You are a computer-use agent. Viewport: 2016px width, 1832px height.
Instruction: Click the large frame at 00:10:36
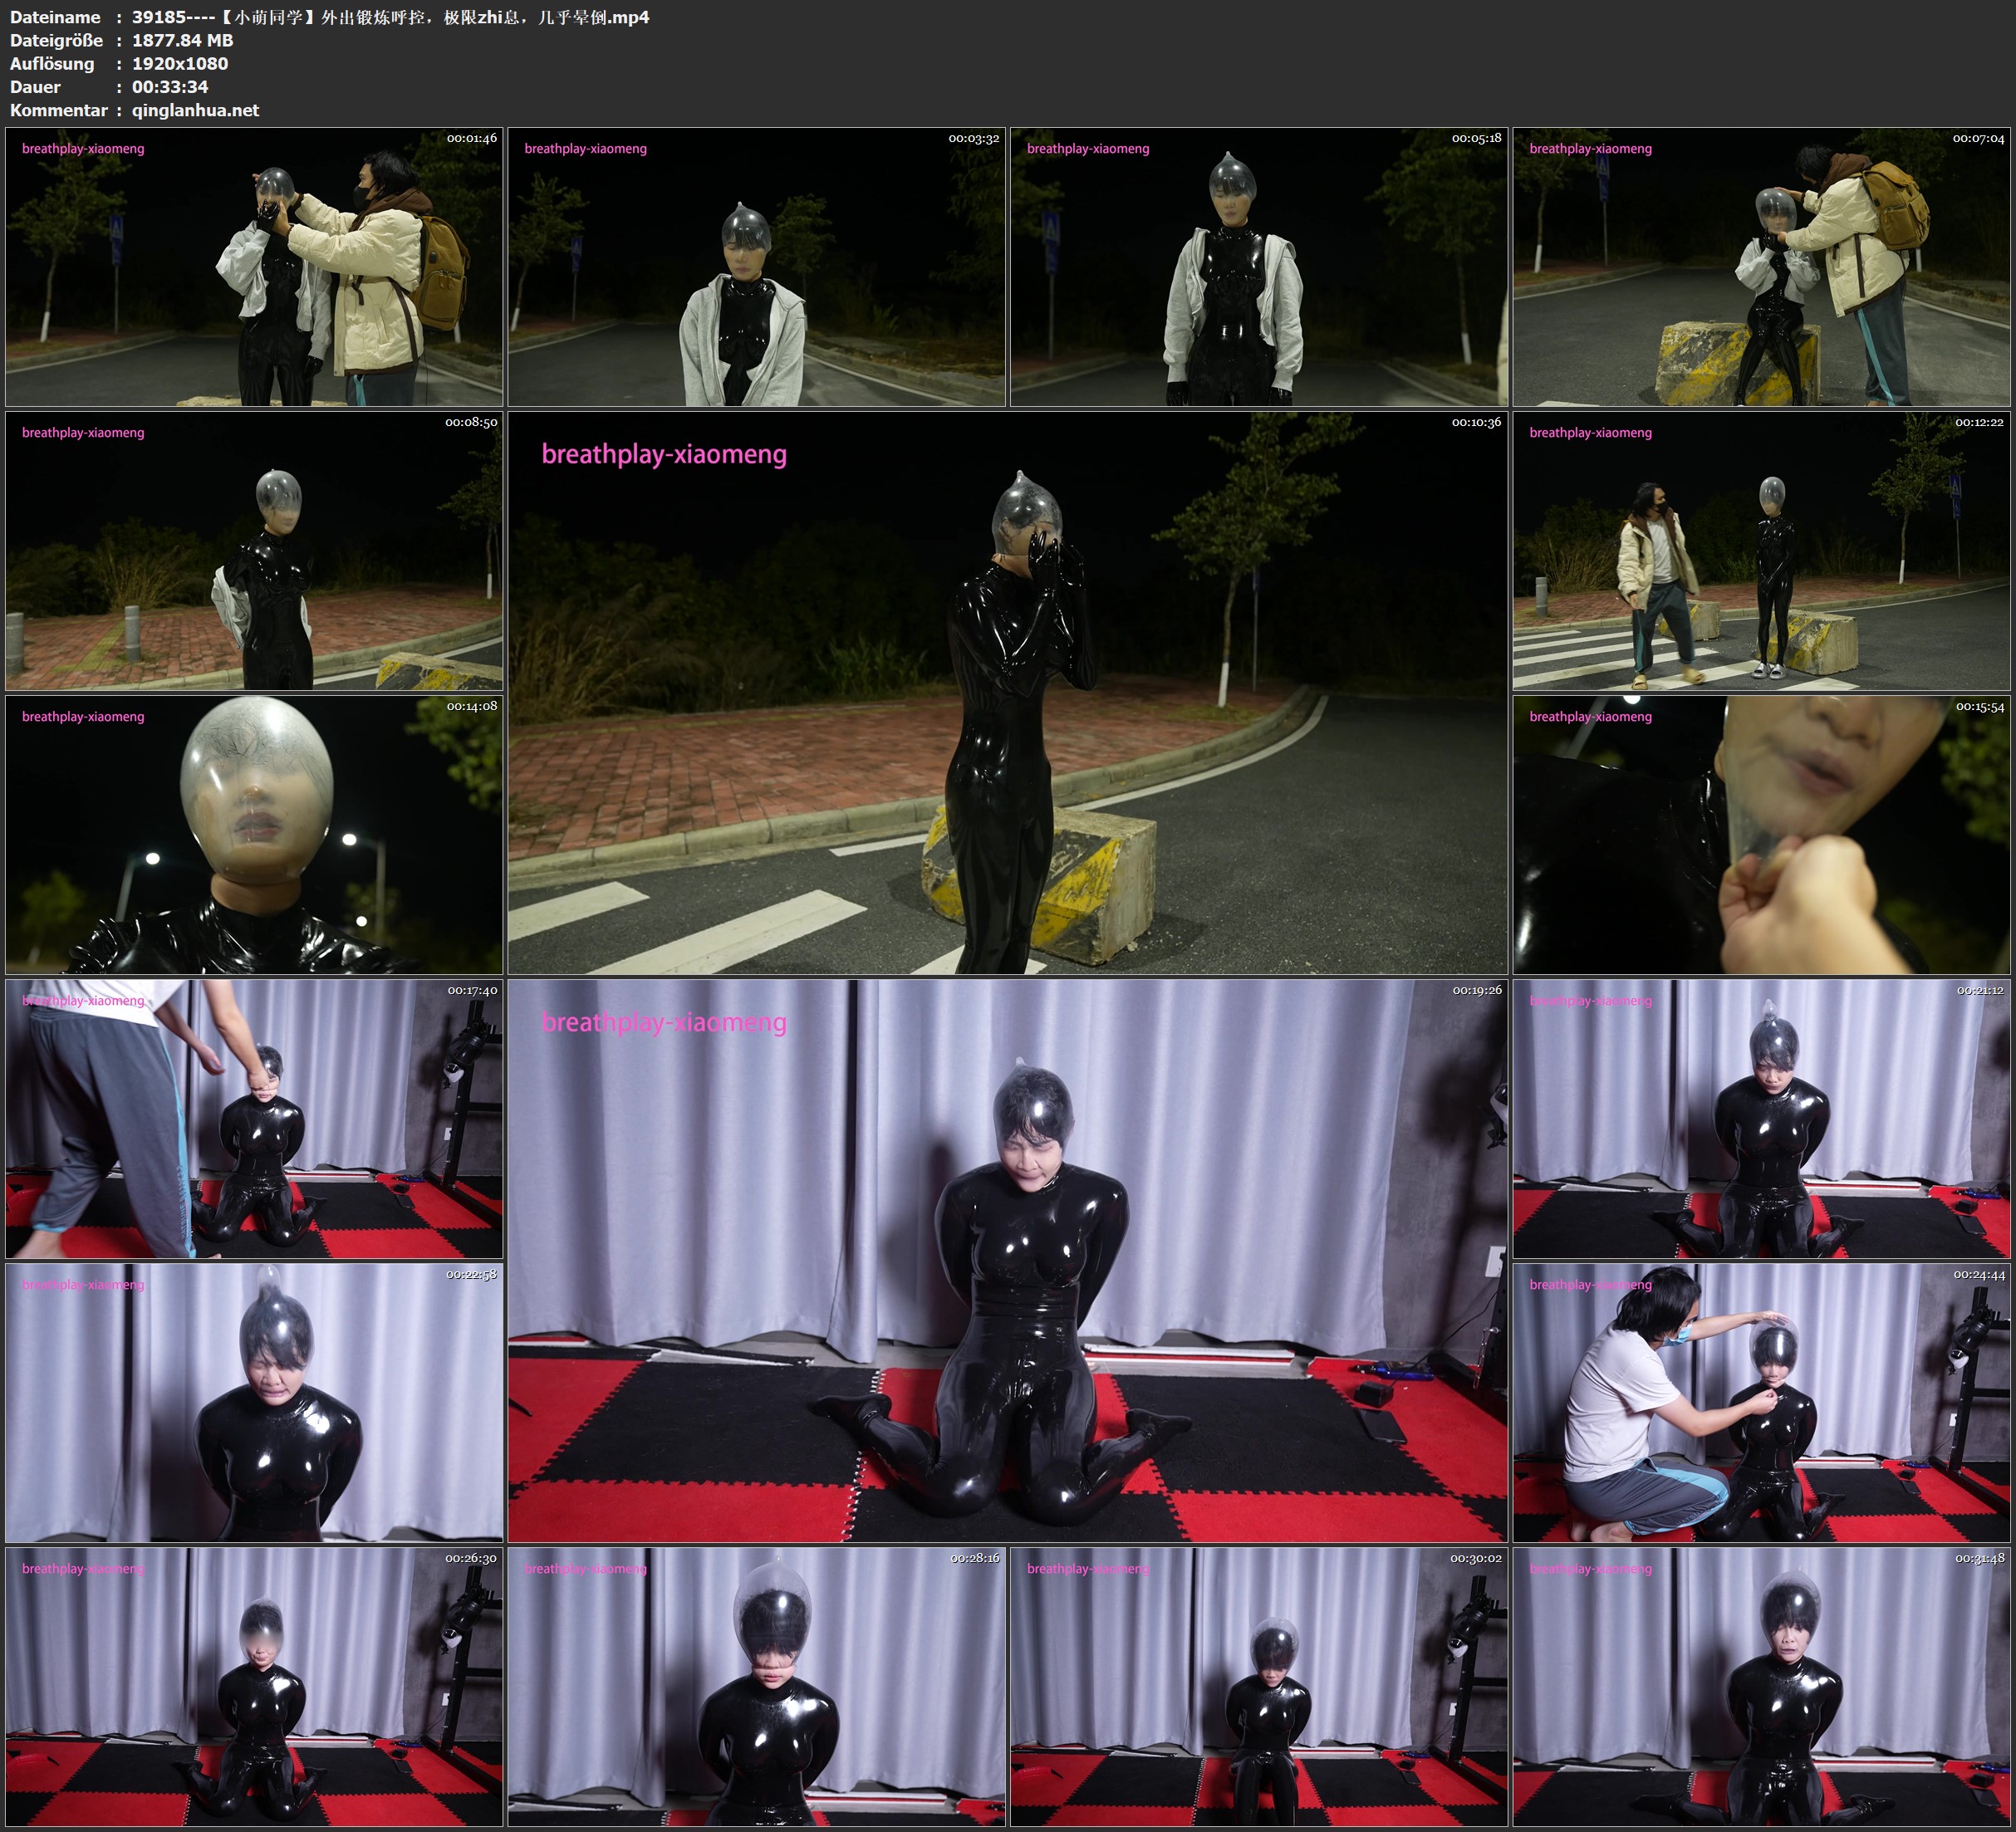pyautogui.click(x=1007, y=692)
